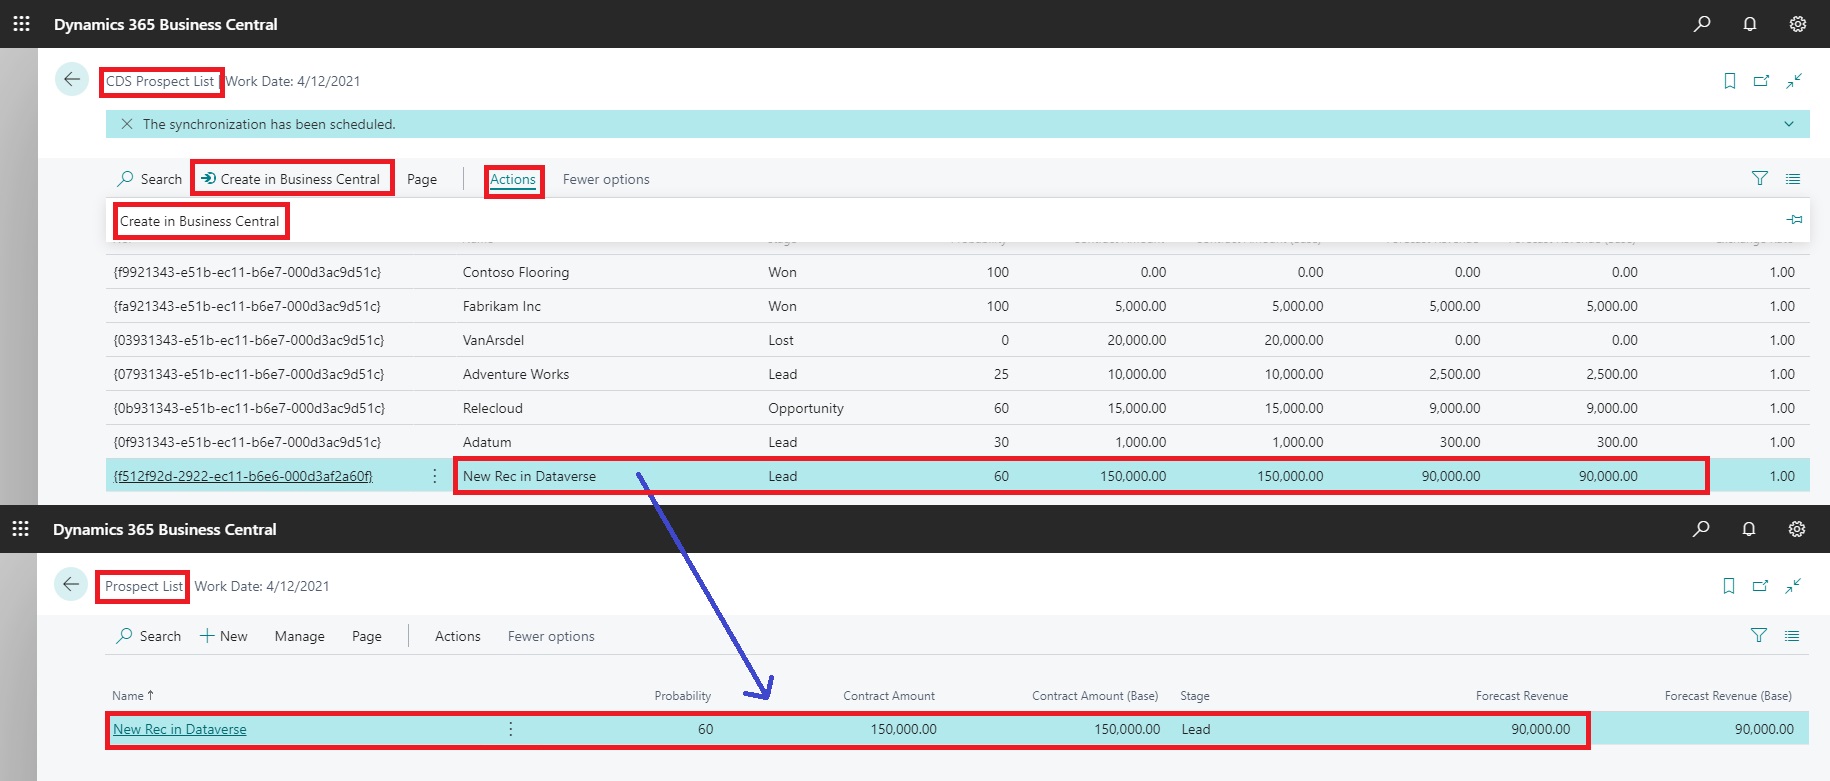This screenshot has width=1830, height=781.
Task: Open settings gear in top header
Action: click(1797, 24)
